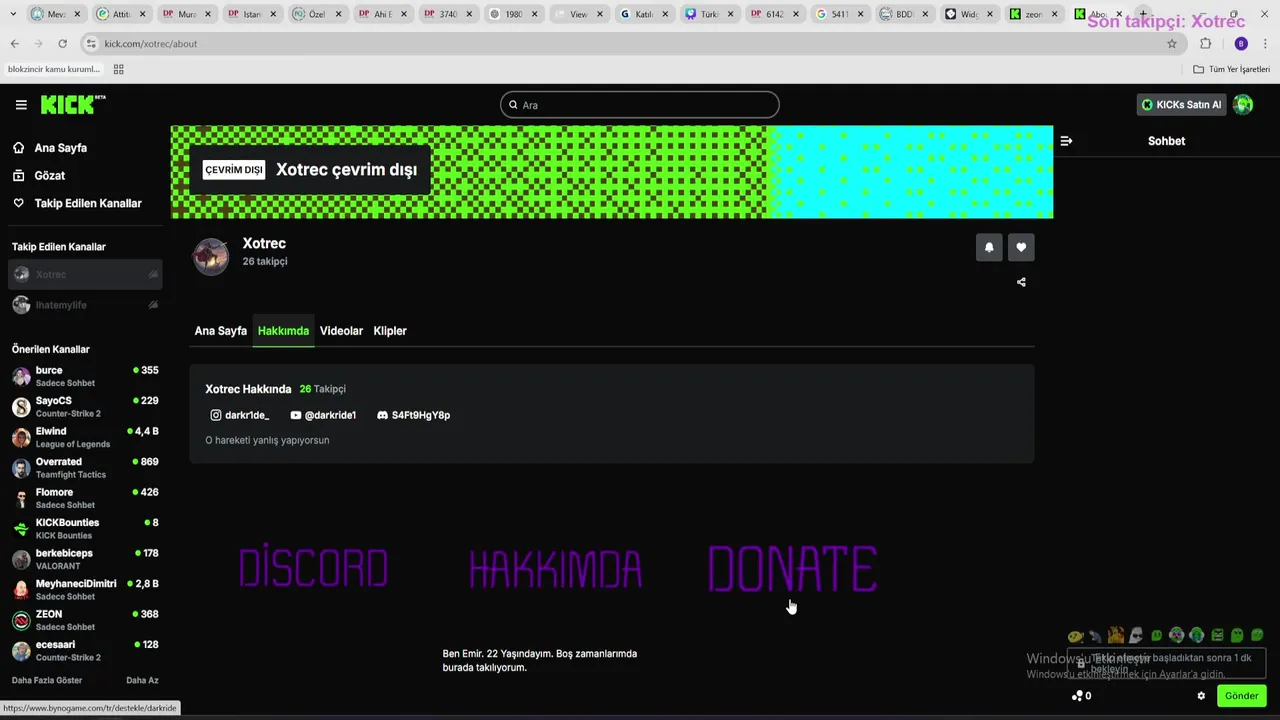Open Chrome profile B icon
The image size is (1280, 720).
point(1241,44)
